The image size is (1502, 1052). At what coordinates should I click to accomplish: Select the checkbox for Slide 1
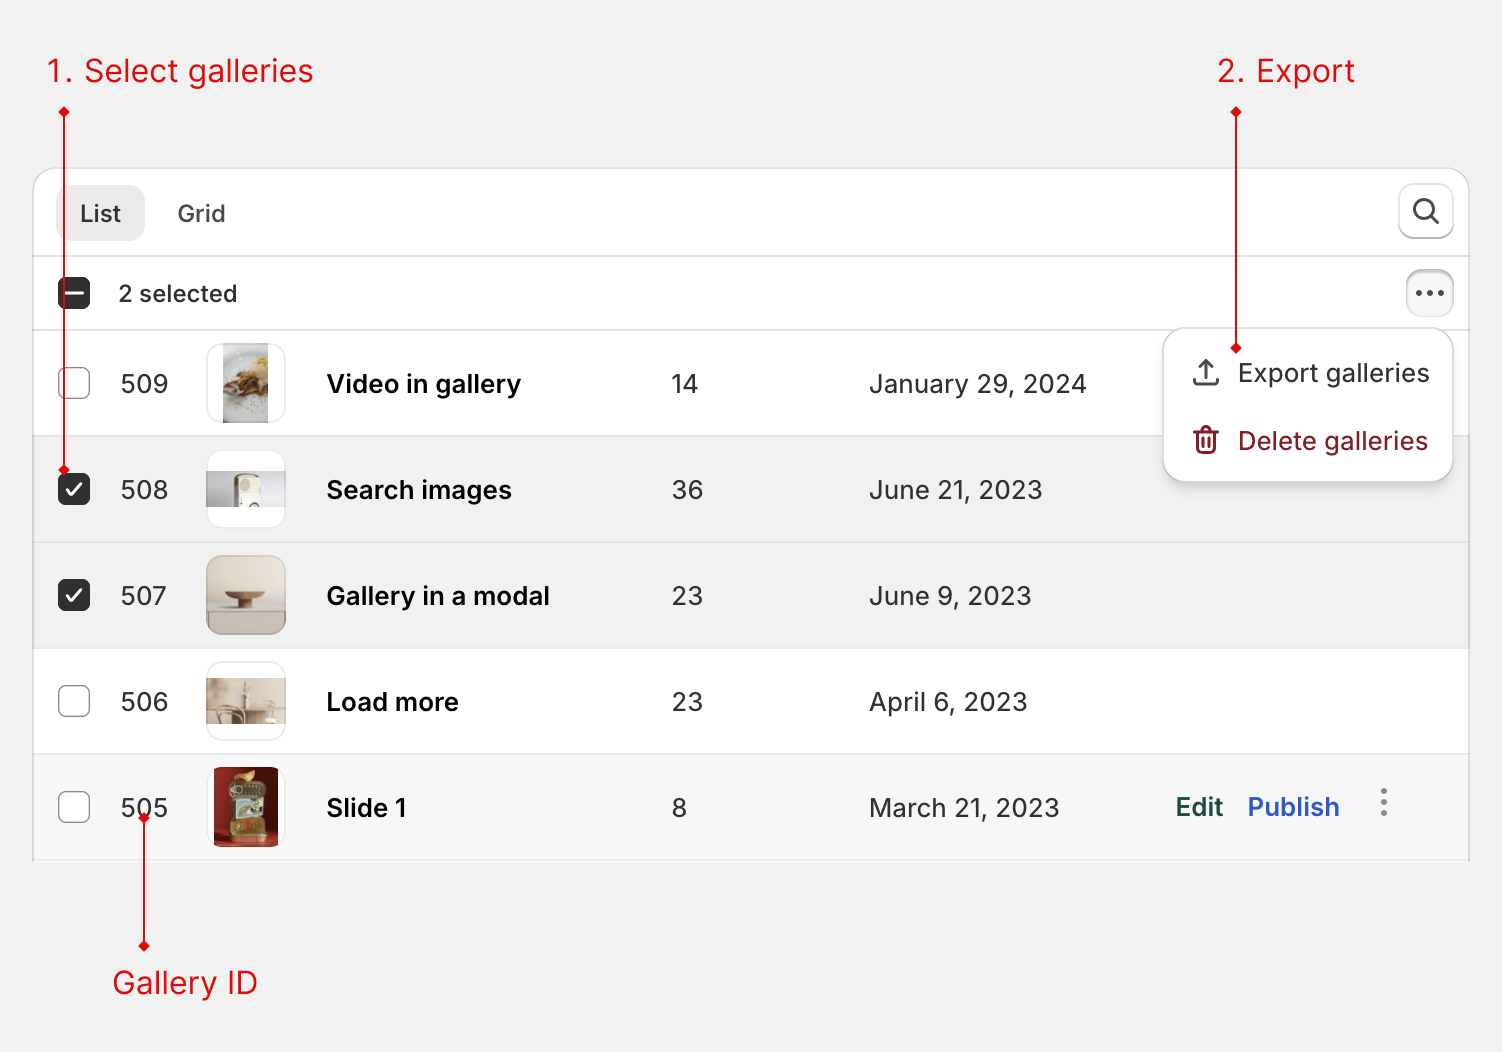point(74,807)
